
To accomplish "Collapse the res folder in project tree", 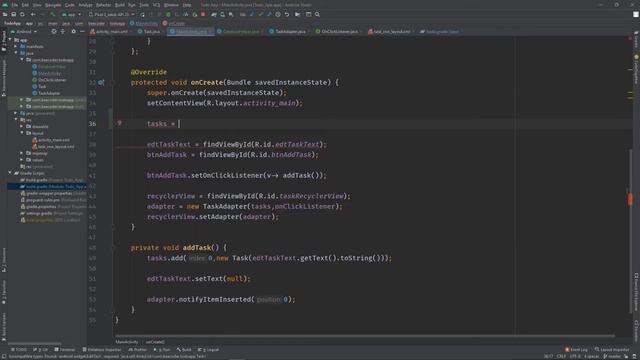I will [x=16, y=120].
